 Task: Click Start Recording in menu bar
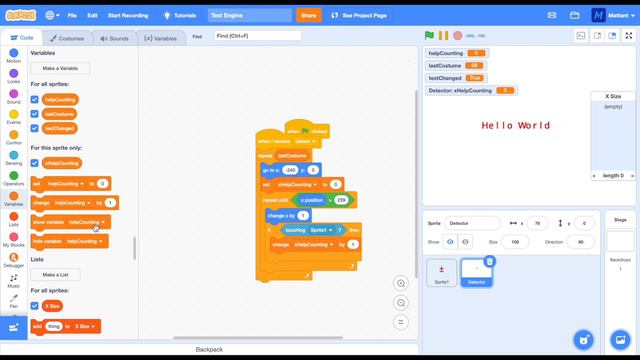pos(128,15)
